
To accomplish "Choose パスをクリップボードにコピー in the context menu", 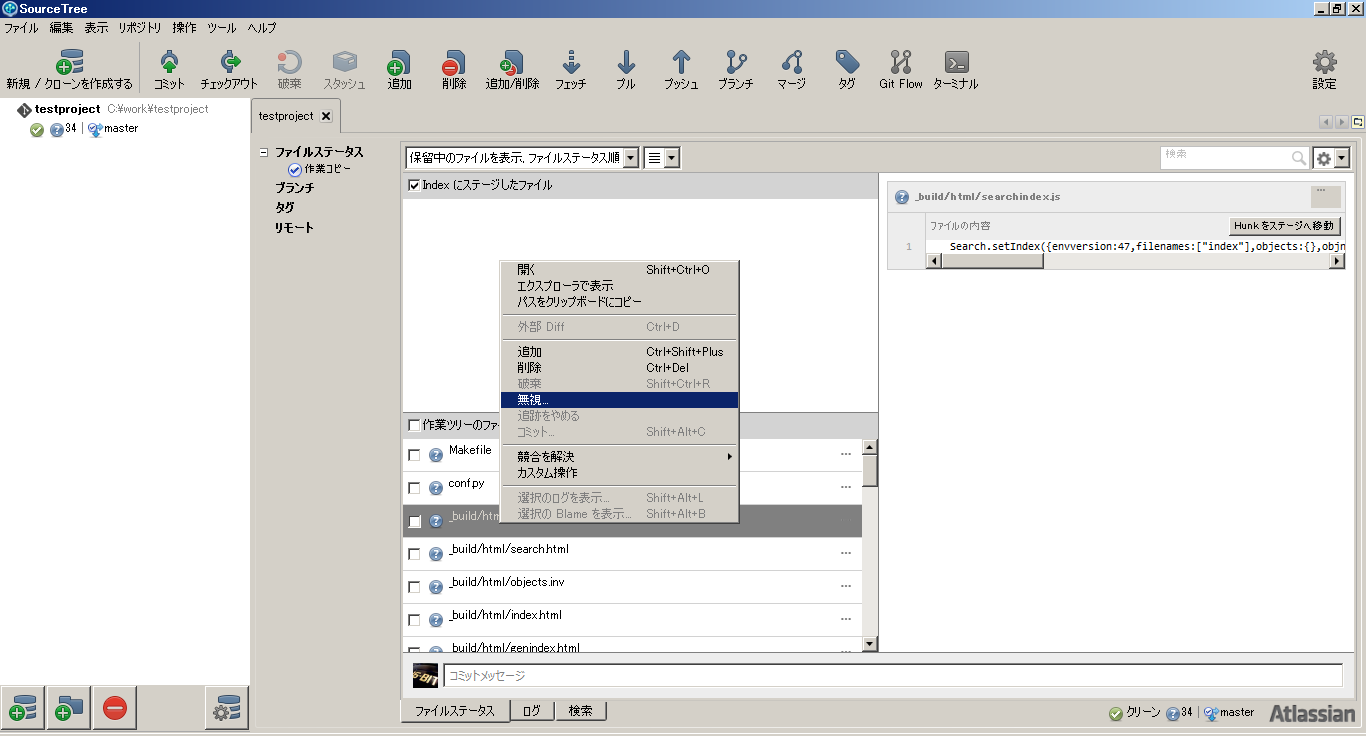I will point(620,302).
